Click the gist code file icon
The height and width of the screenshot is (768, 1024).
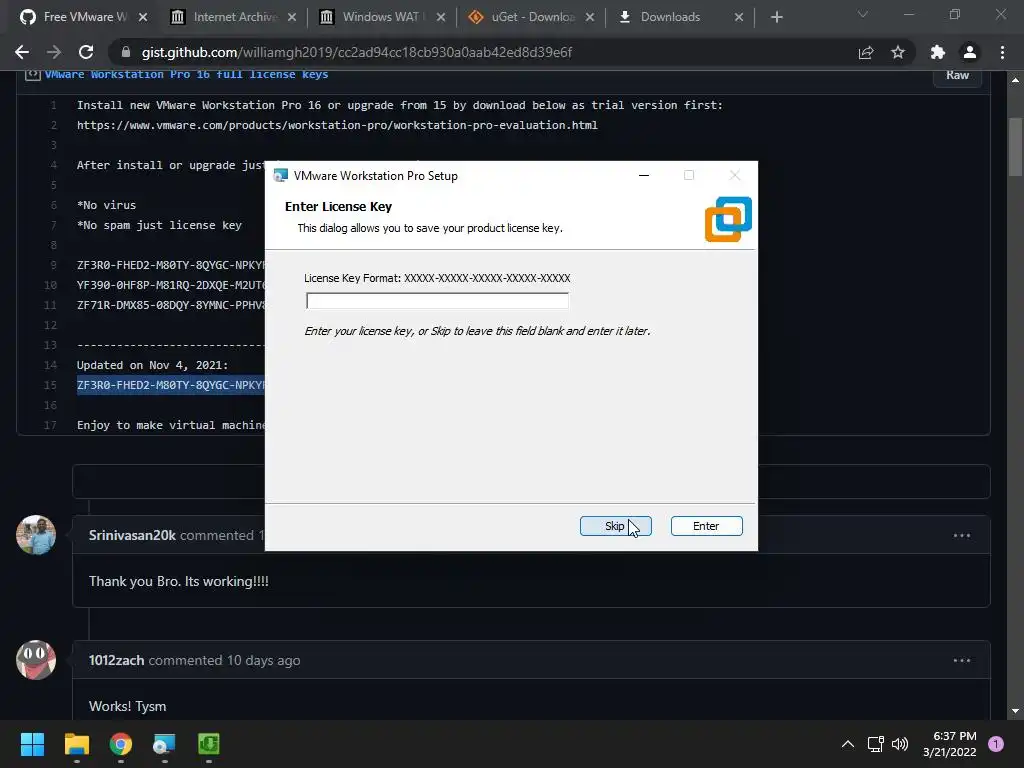tap(33, 74)
